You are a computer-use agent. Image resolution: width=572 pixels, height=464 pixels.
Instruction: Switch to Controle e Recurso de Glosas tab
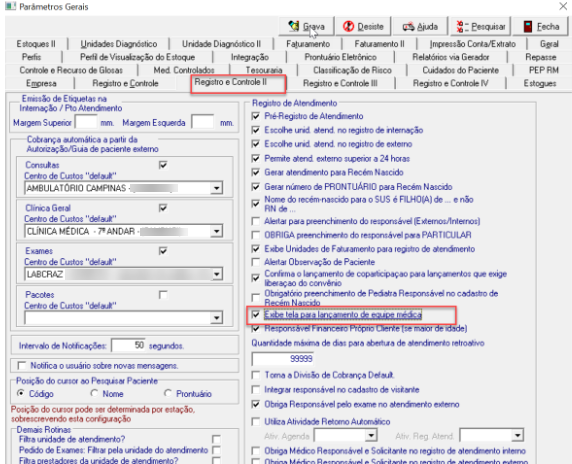(71, 70)
